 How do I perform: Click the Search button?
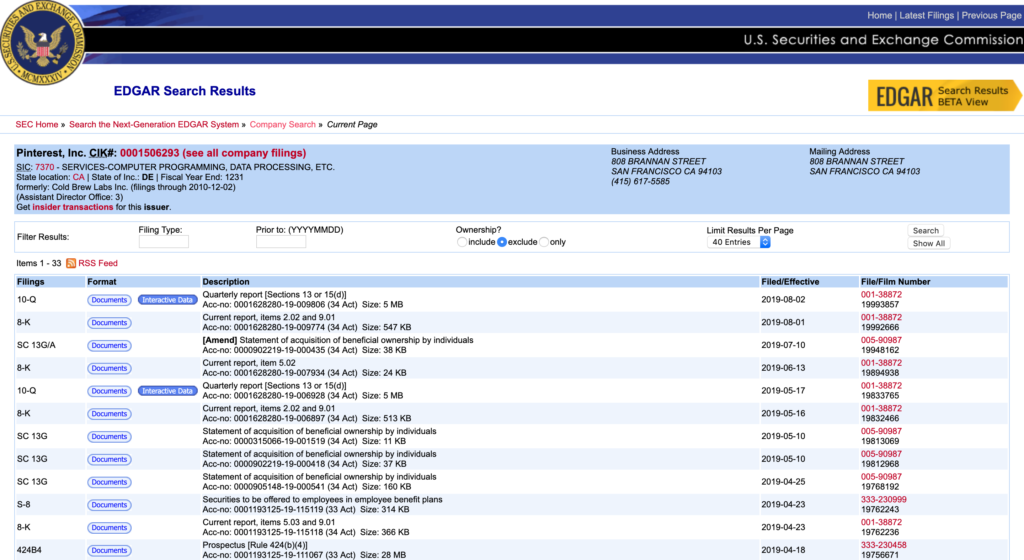tap(925, 230)
